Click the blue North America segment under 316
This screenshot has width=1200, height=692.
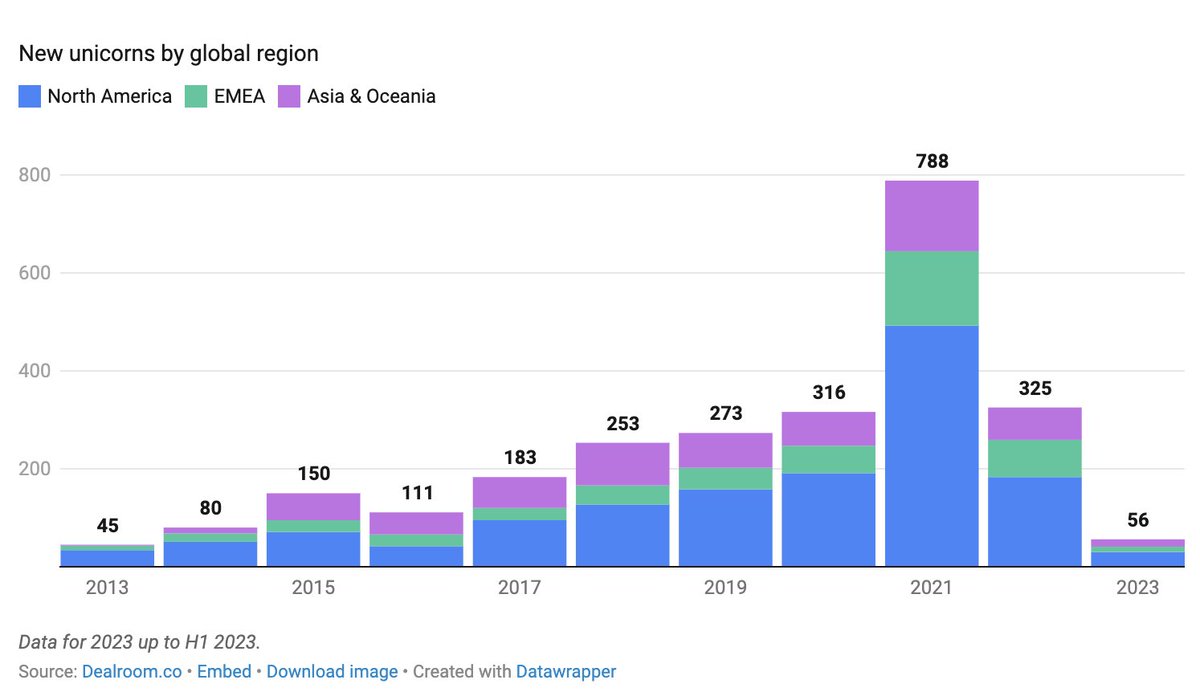(829, 520)
